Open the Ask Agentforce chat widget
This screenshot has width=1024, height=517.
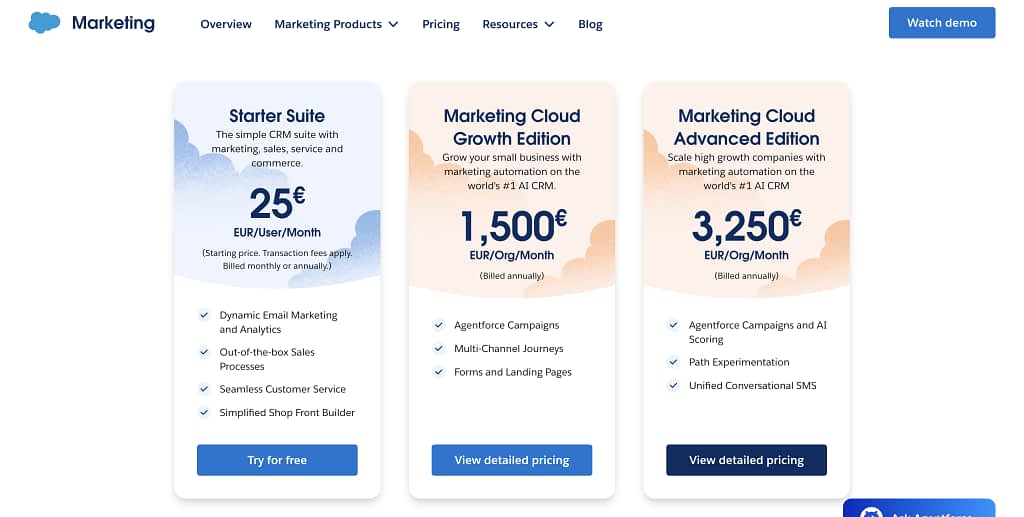919,509
